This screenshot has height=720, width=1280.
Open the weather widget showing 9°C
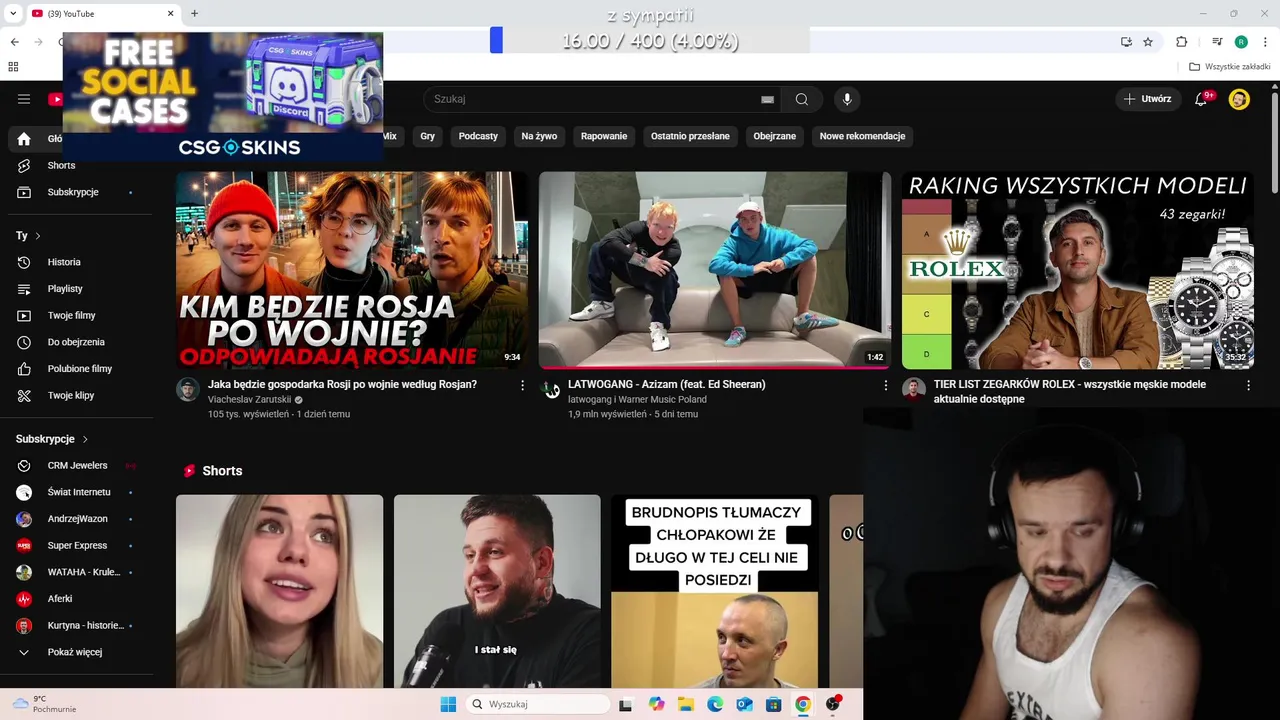coord(45,704)
